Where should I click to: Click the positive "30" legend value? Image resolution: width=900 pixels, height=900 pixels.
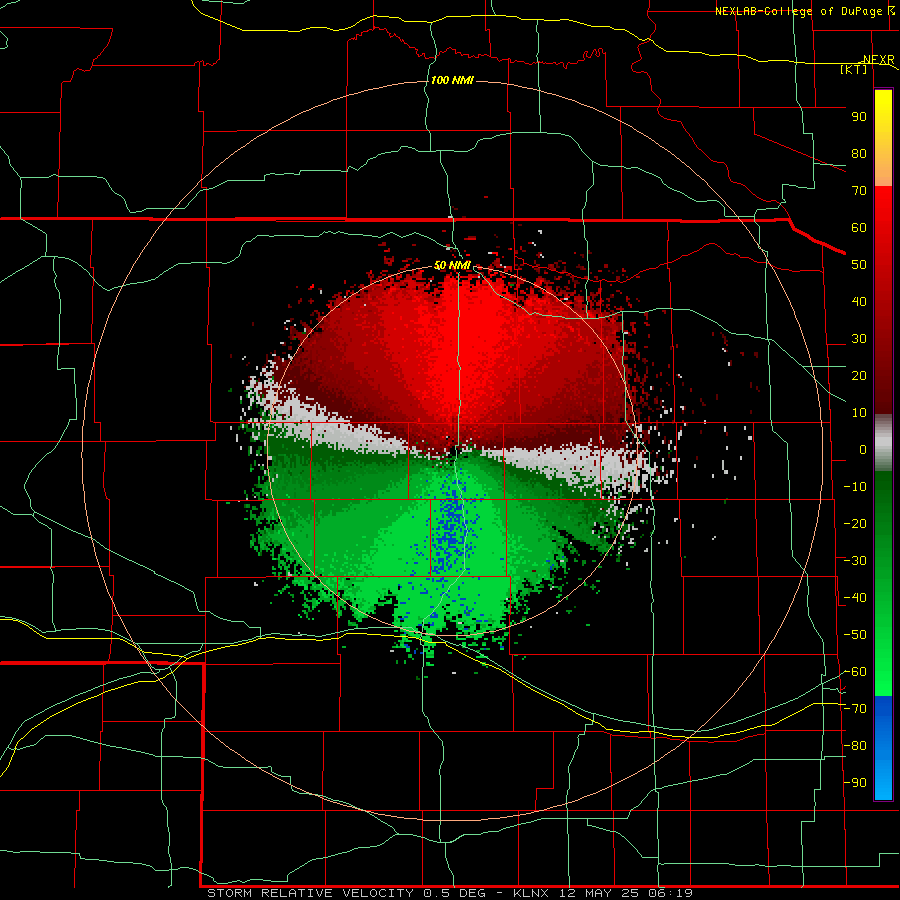coord(859,339)
